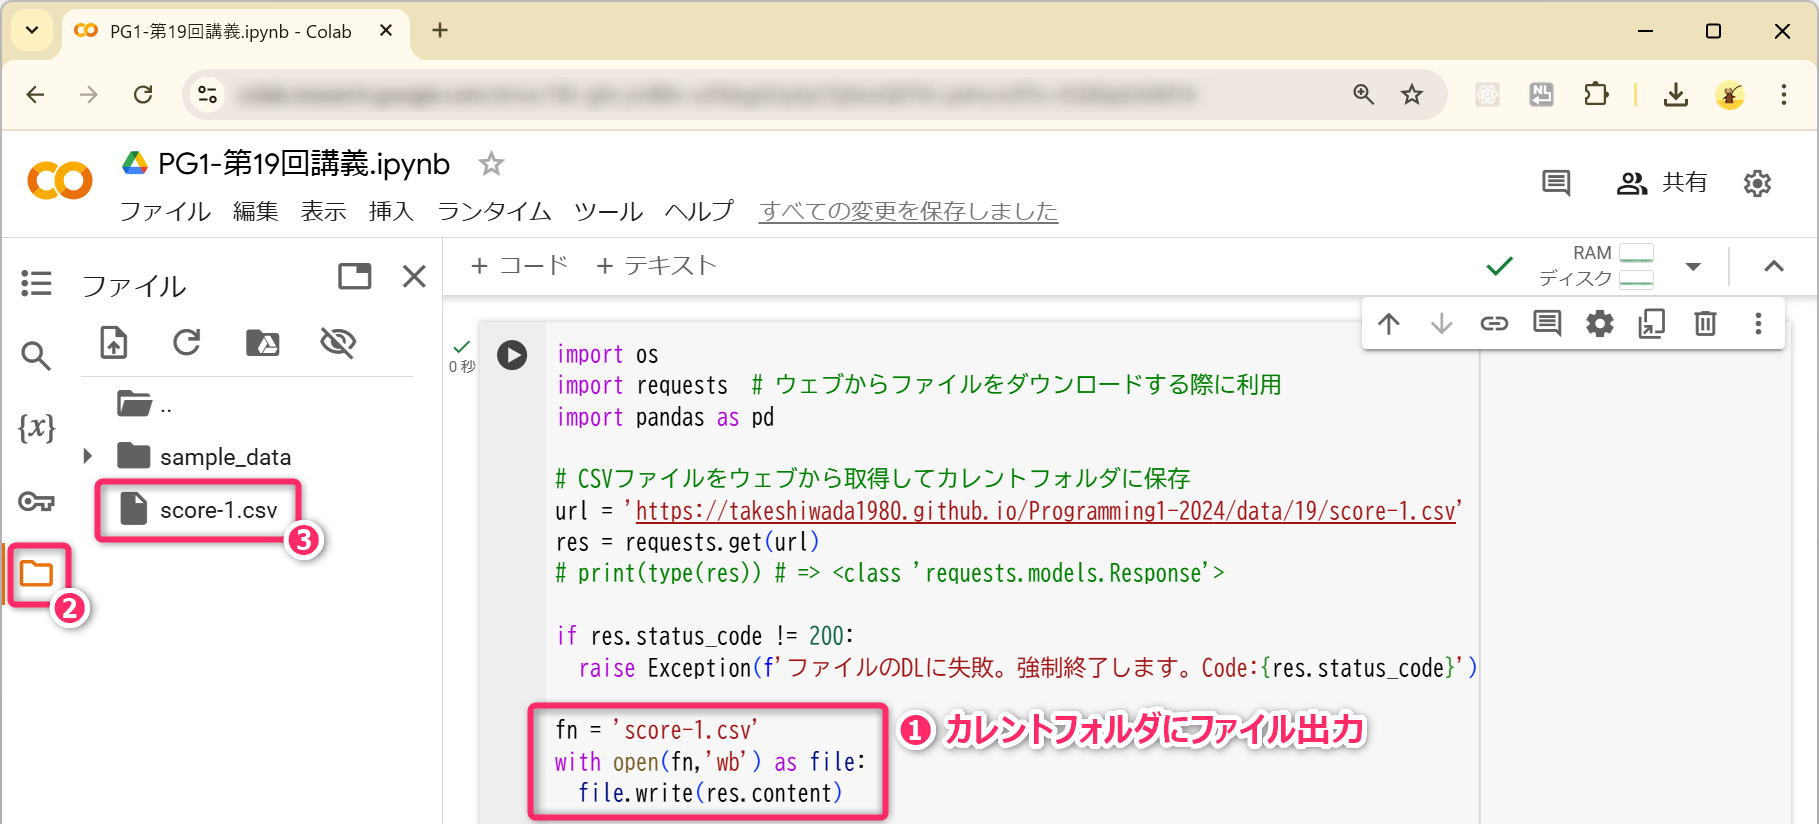Run the code cell with play button
Screen dimensions: 1819x824
(x=512, y=355)
